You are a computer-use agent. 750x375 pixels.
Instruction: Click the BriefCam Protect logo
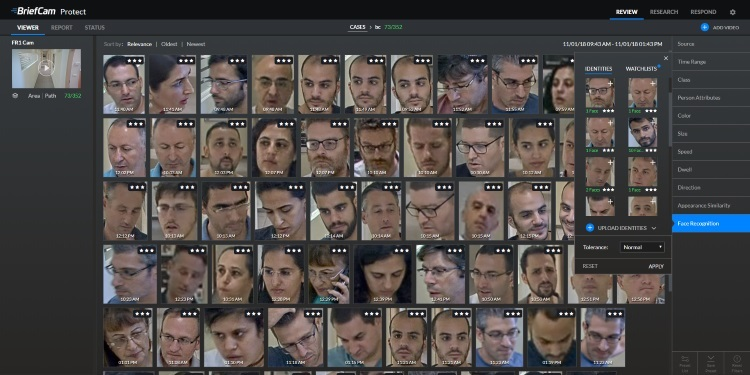point(48,11)
